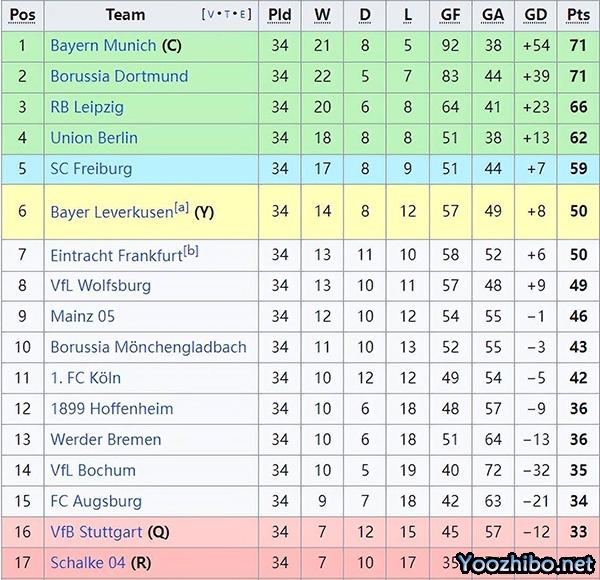Open the SC Freiburg link

pyautogui.click(x=91, y=169)
